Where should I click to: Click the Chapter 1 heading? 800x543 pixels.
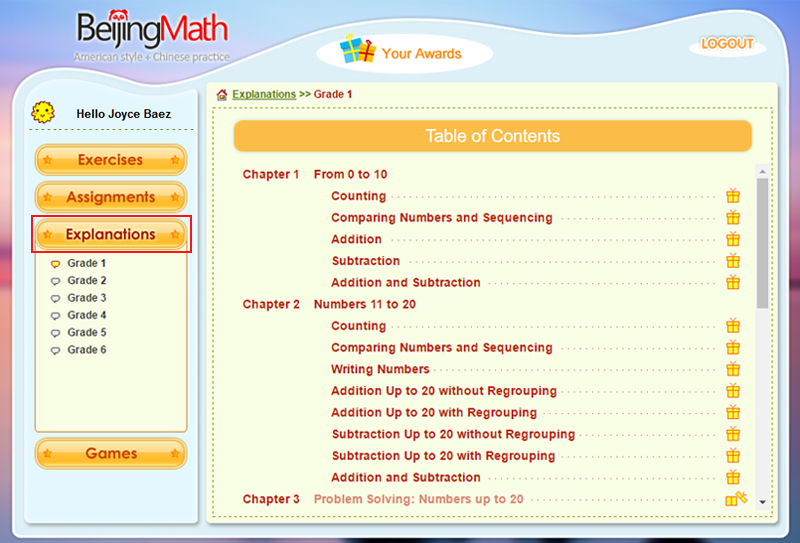(x=271, y=175)
